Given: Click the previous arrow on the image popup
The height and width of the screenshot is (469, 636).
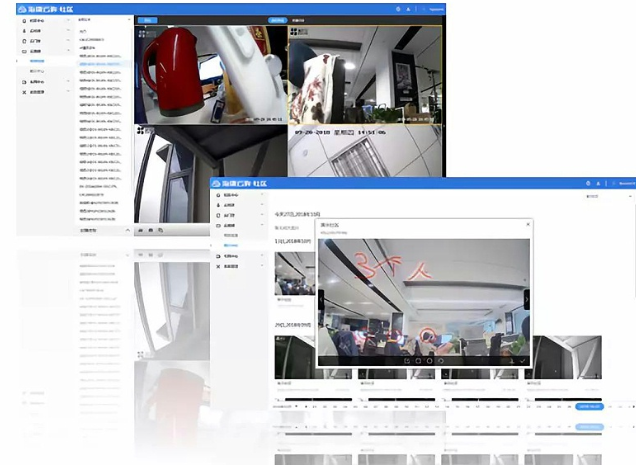Looking at the screenshot, I should [x=321, y=299].
